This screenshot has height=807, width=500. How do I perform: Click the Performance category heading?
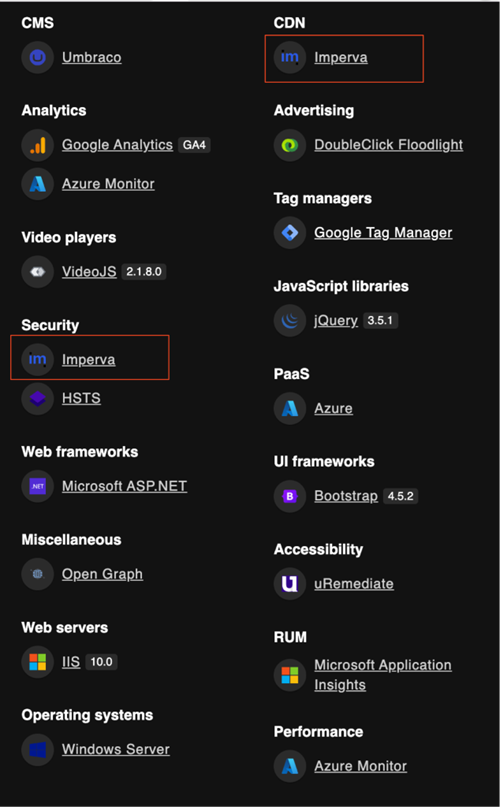click(318, 732)
